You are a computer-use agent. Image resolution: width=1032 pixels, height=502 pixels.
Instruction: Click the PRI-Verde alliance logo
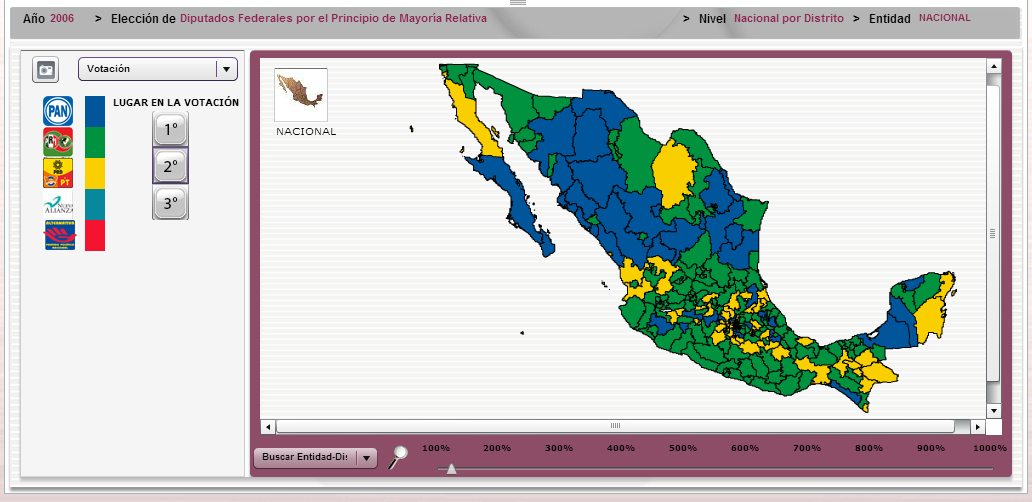point(58,142)
